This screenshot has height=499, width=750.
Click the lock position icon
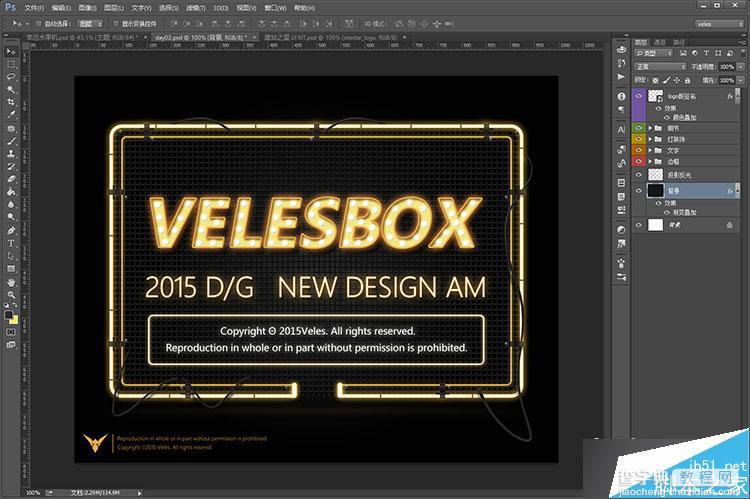[x=677, y=80]
